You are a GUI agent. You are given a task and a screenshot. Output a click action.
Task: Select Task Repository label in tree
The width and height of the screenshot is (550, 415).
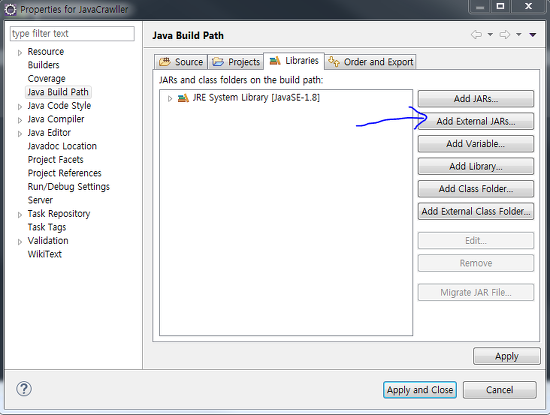point(59,214)
